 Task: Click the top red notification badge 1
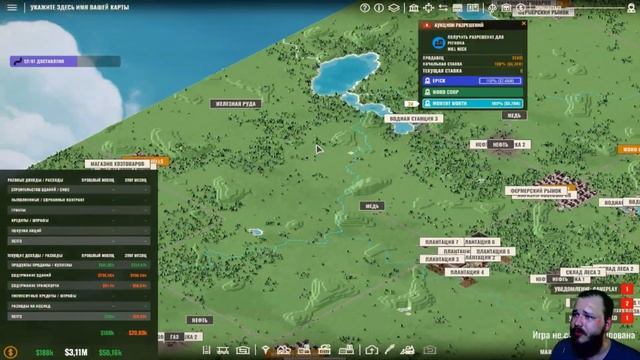[x=627, y=289]
